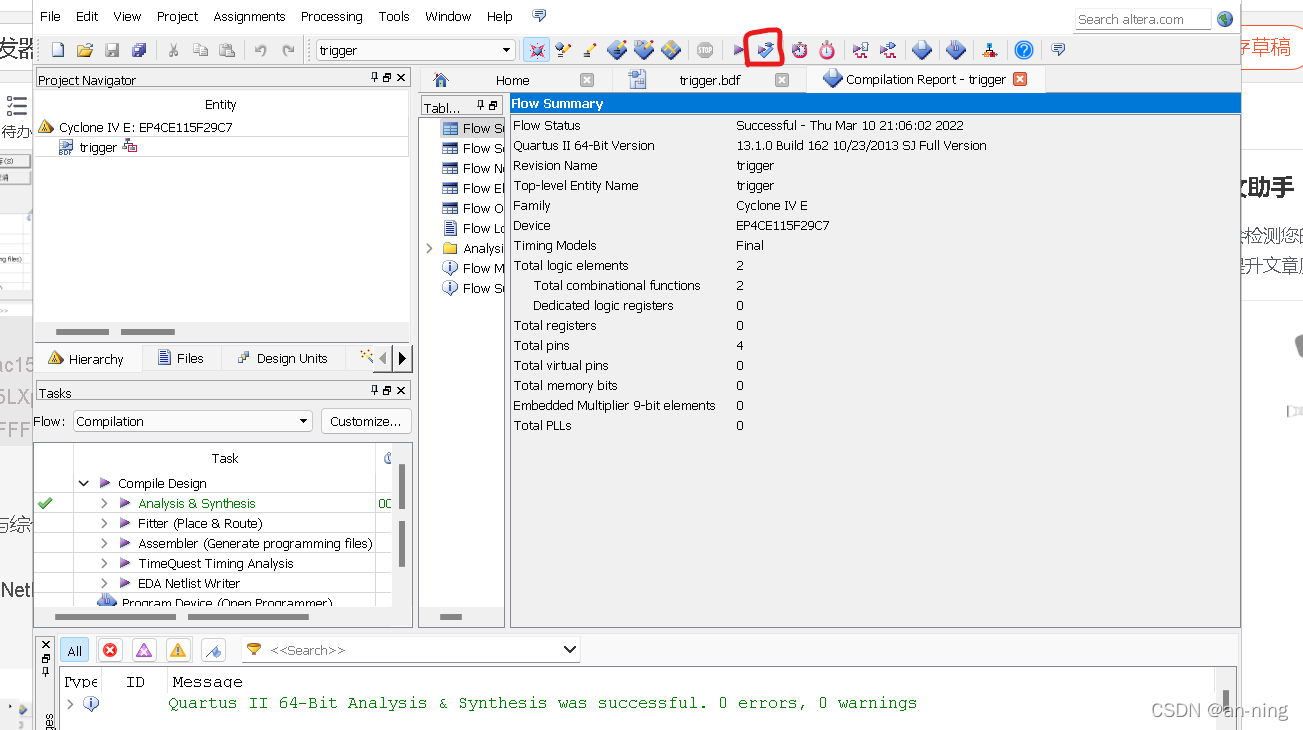Viewport: 1303px width, 730px height.
Task: Pin the Project Navigator panel
Action: pos(375,78)
